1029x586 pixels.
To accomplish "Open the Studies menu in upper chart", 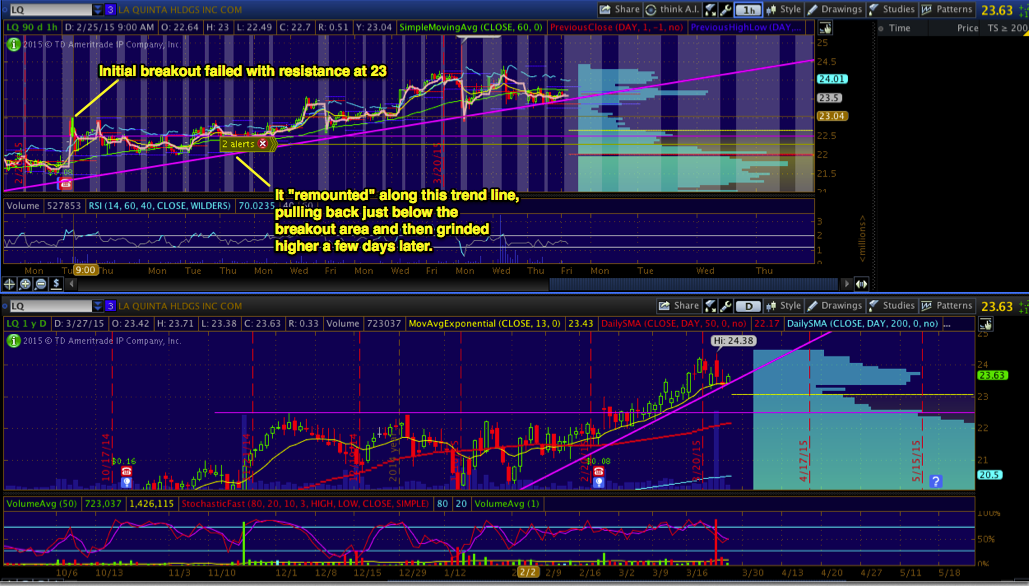I will pos(891,9).
